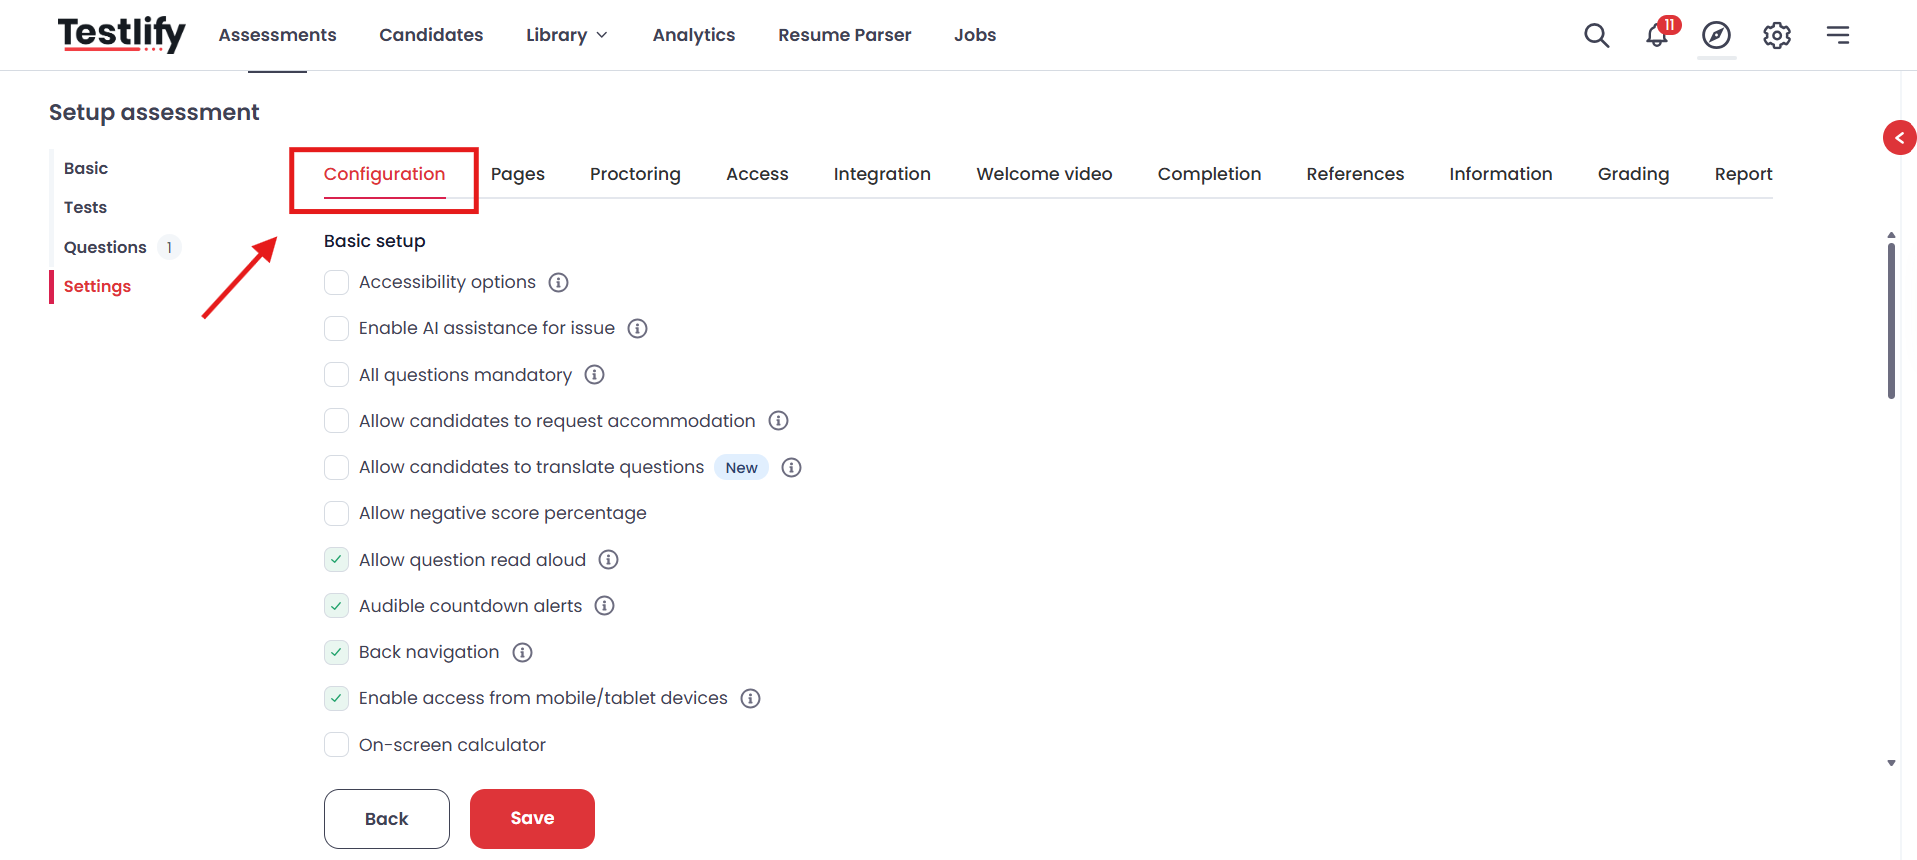The image size is (1917, 860).
Task: Click the compass explore icon
Action: (1716, 35)
